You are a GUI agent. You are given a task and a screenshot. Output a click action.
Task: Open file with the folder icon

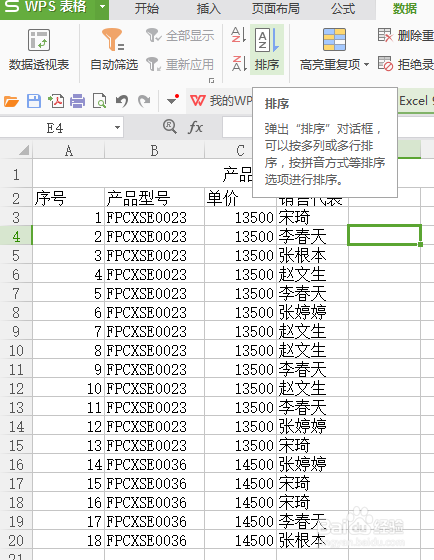[x=11, y=101]
